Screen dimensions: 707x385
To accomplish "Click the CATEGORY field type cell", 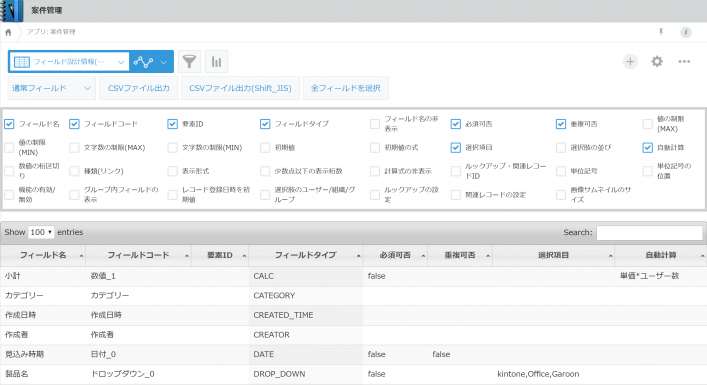I will (306, 296).
